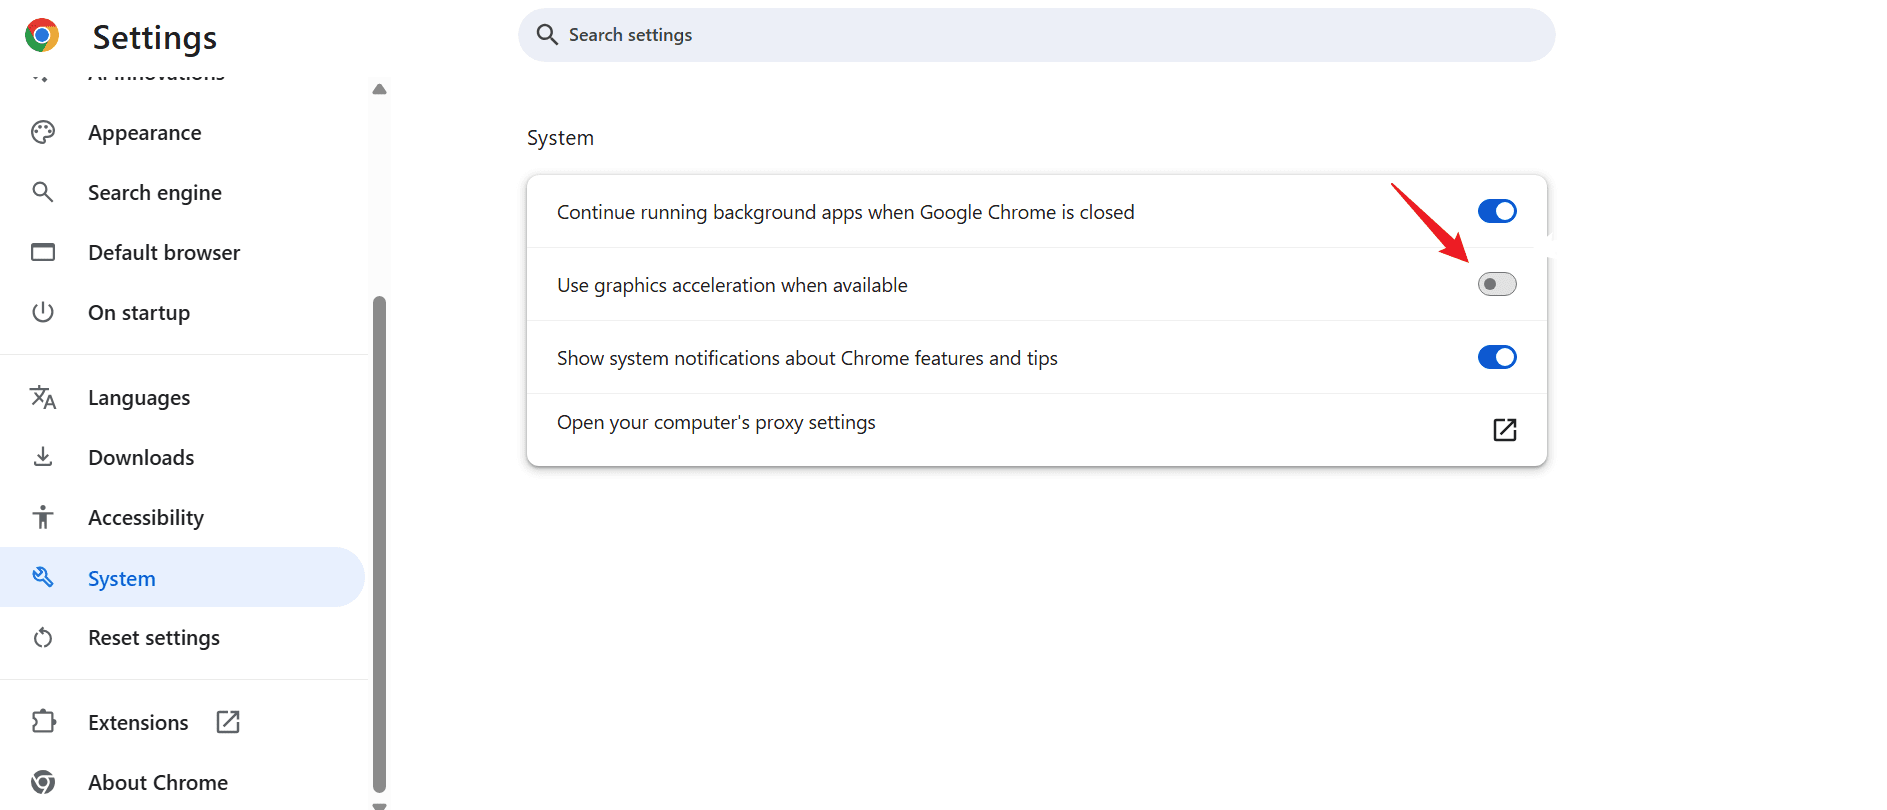Screen dimensions: 1887x810
Task: Click the Appearance palette icon
Action: tap(43, 133)
